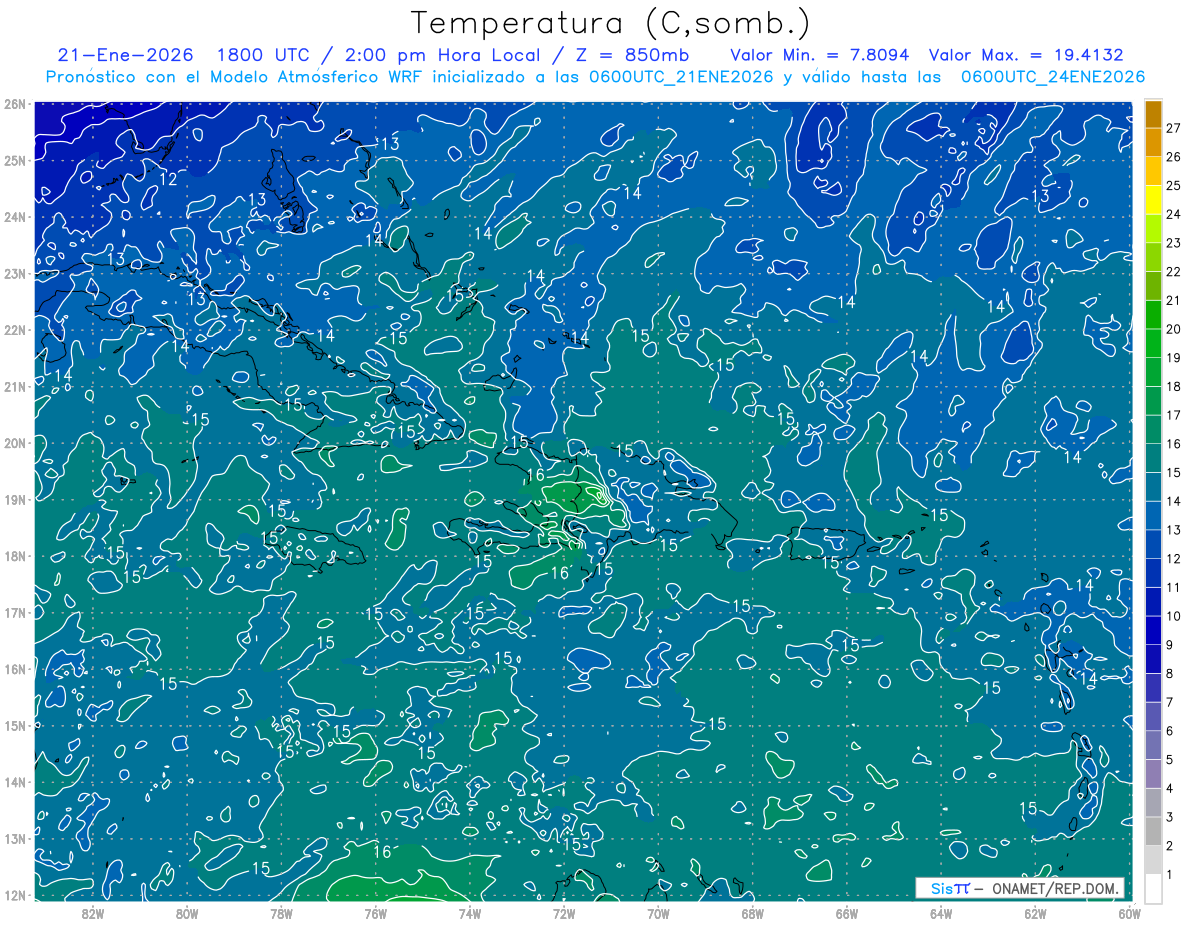The image size is (1200, 927).
Task: Click the '70W' longitude axis label
Action: click(658, 913)
